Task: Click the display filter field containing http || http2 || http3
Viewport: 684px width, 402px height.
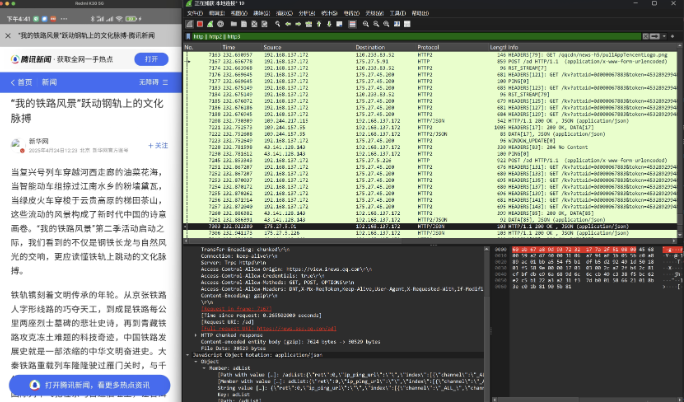Action: point(417,37)
